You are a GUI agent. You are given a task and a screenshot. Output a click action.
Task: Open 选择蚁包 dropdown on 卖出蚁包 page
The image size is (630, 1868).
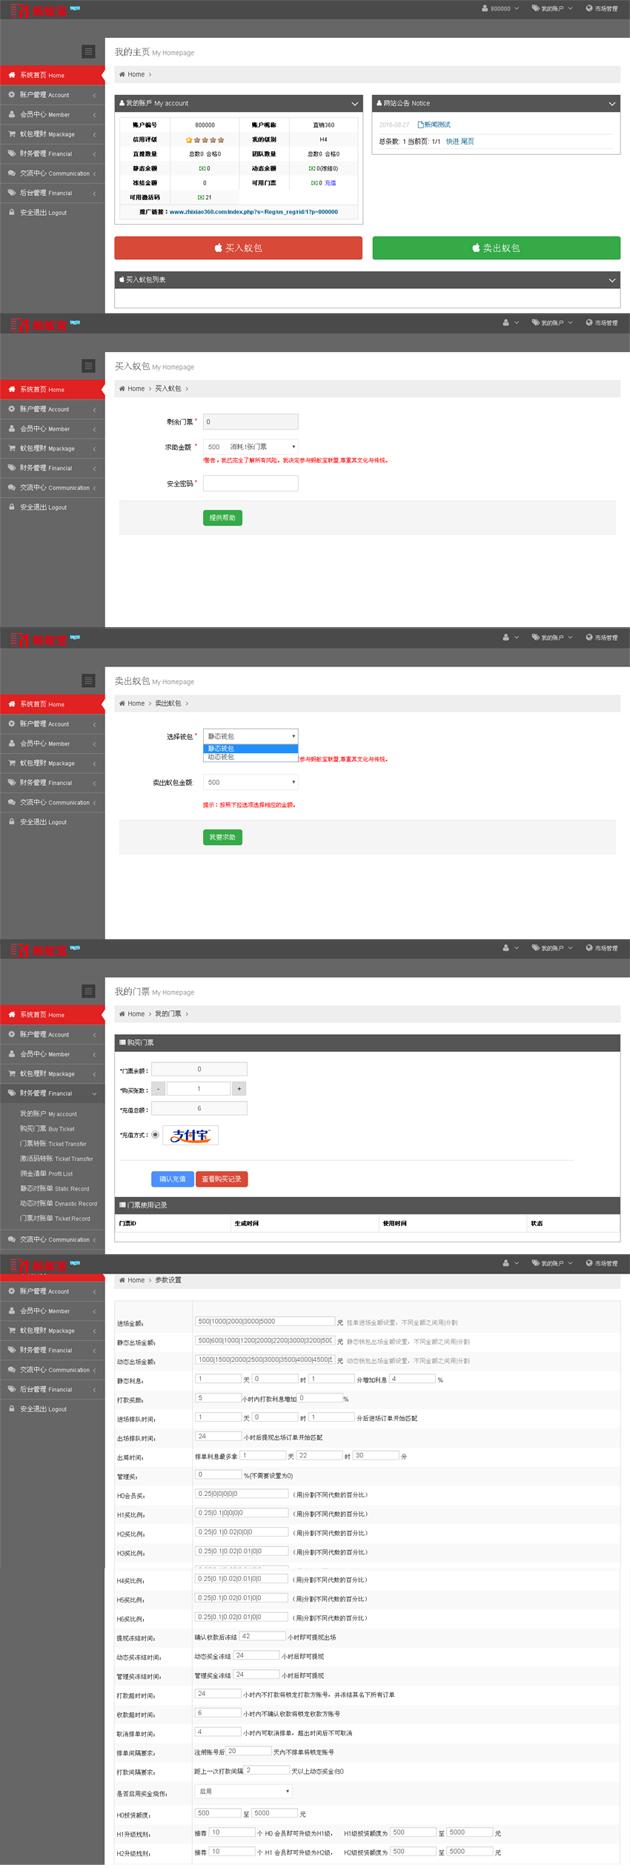point(250,736)
